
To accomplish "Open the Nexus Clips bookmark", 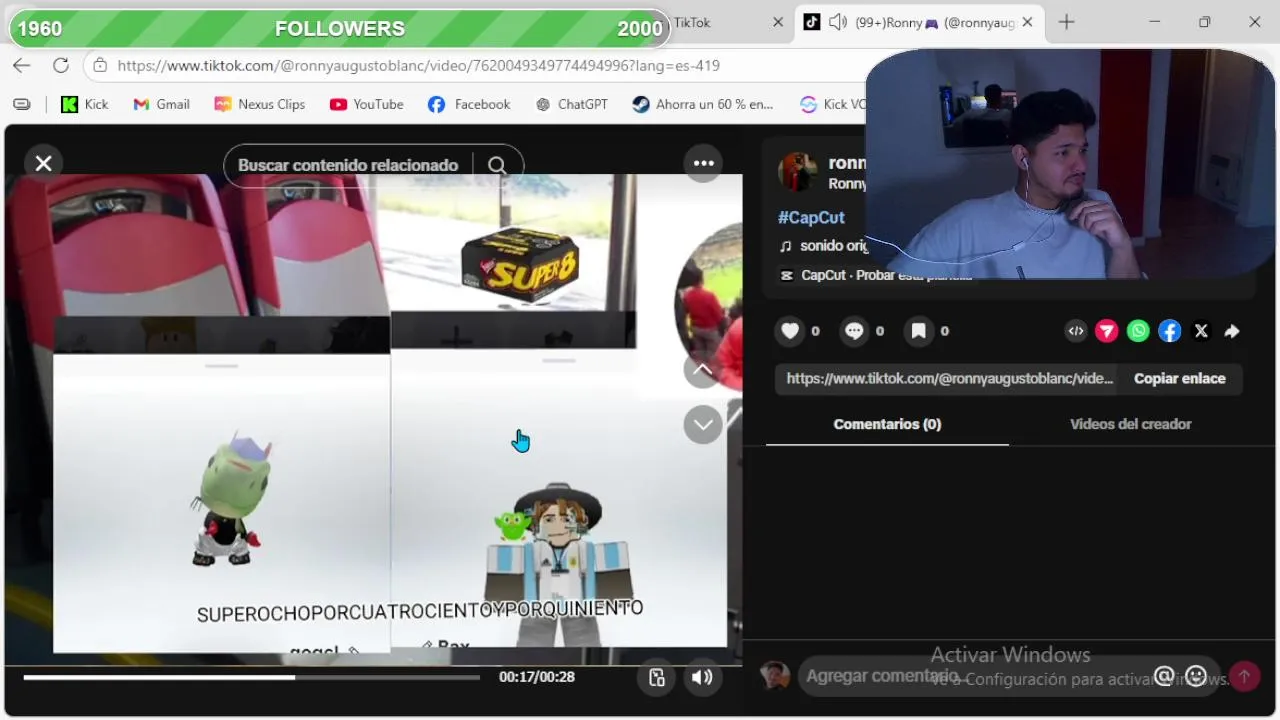I will click(x=260, y=104).
